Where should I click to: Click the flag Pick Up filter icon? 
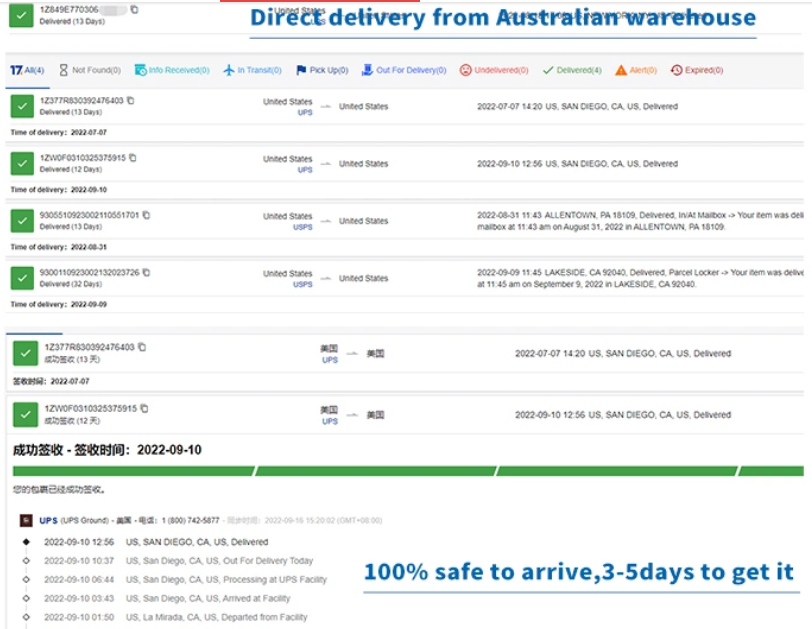[301, 71]
